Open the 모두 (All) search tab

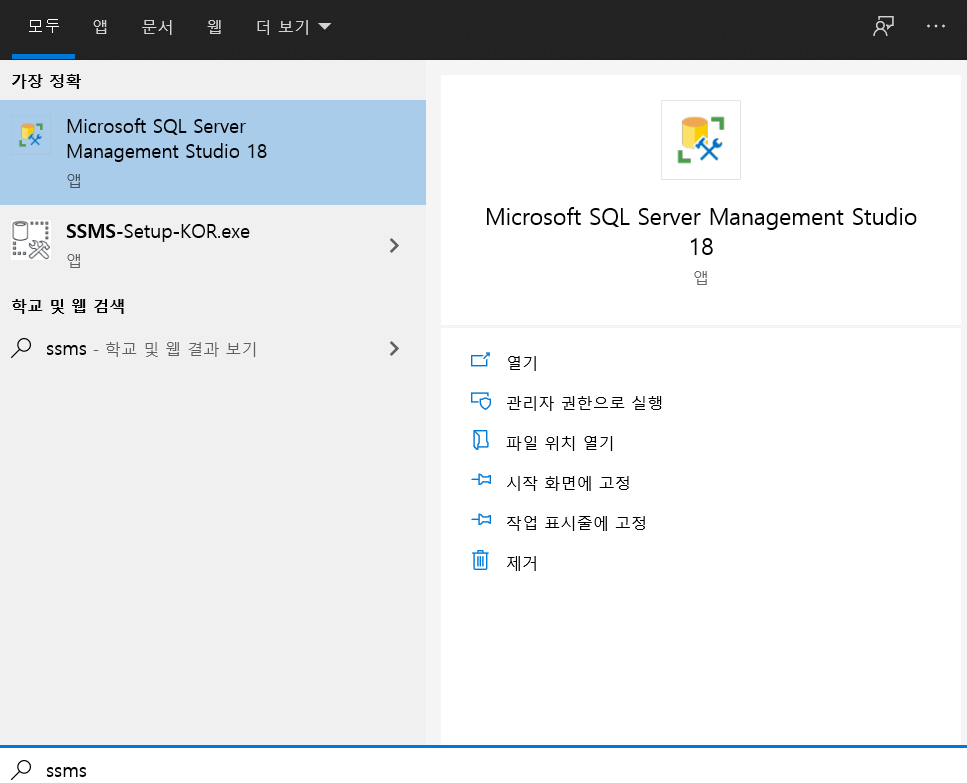click(44, 27)
